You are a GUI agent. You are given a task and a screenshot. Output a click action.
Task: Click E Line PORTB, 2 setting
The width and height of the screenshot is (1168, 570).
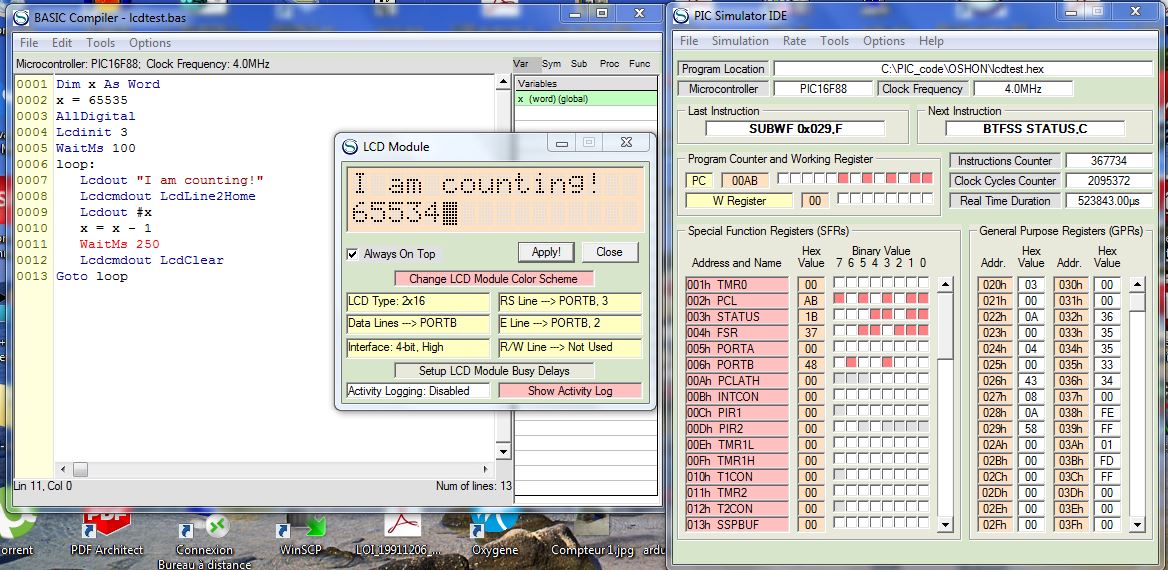(x=570, y=324)
